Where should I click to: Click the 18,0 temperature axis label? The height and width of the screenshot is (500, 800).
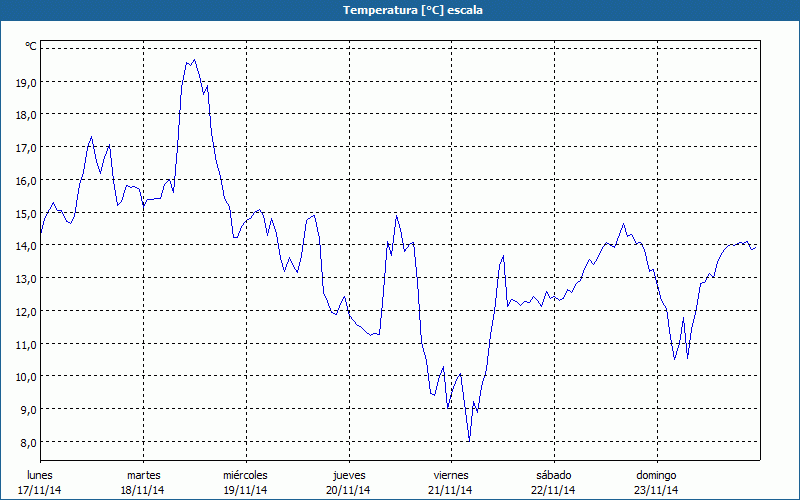click(26, 115)
